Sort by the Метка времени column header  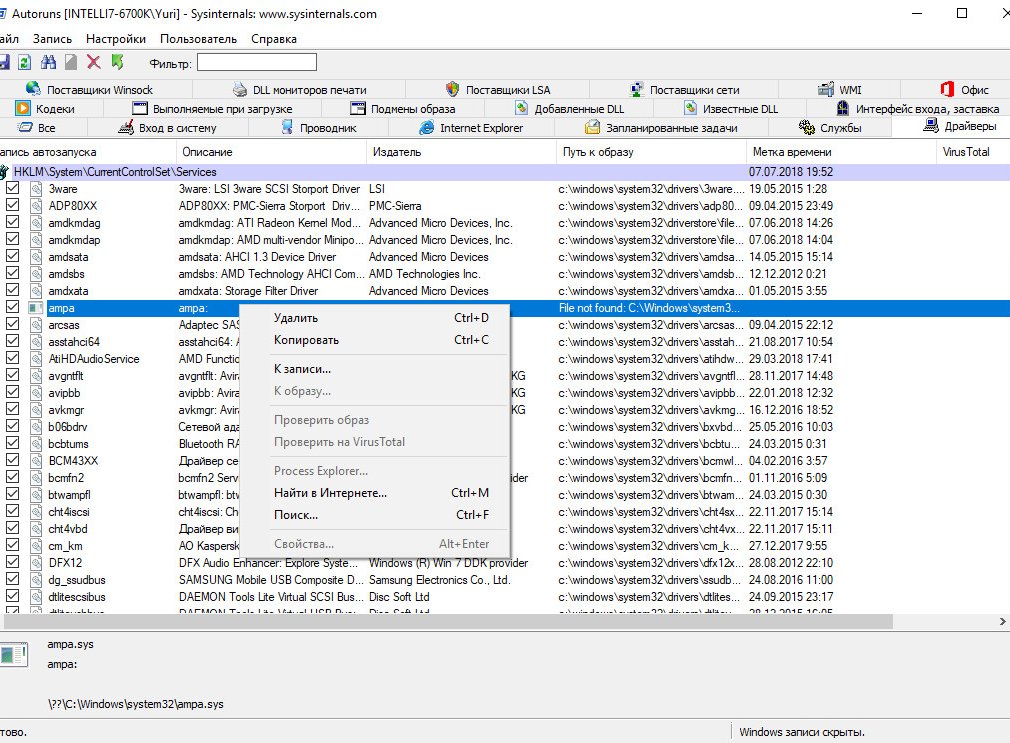tap(840, 152)
